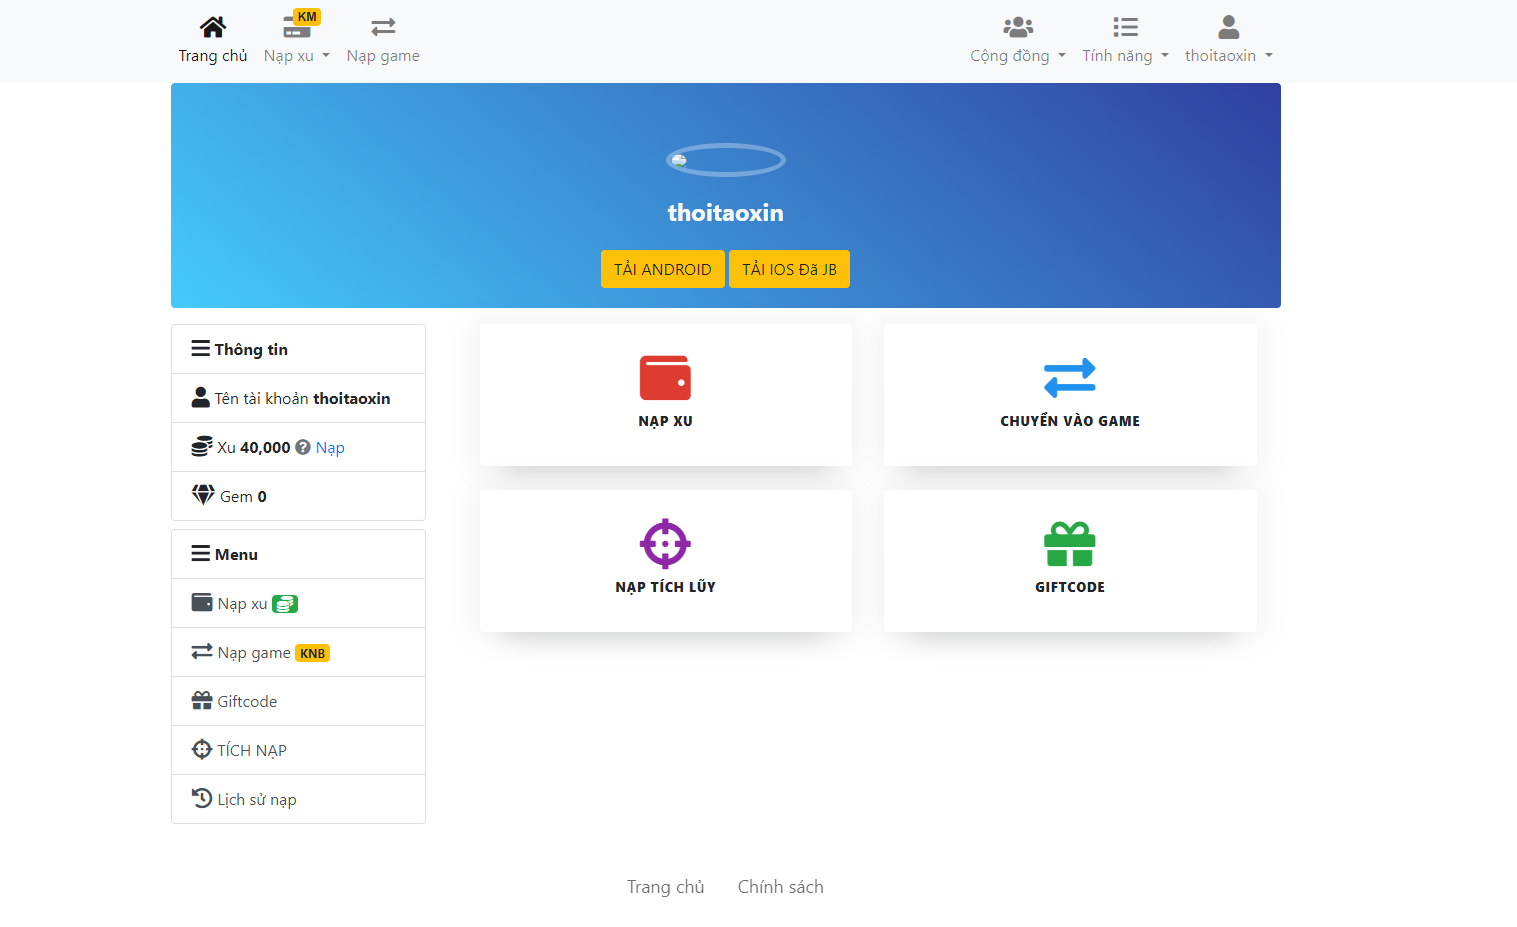Viewport: 1517px width, 927px height.
Task: Click the crosshair icon in sidebar TÍCH NẠP
Action: coord(202,749)
